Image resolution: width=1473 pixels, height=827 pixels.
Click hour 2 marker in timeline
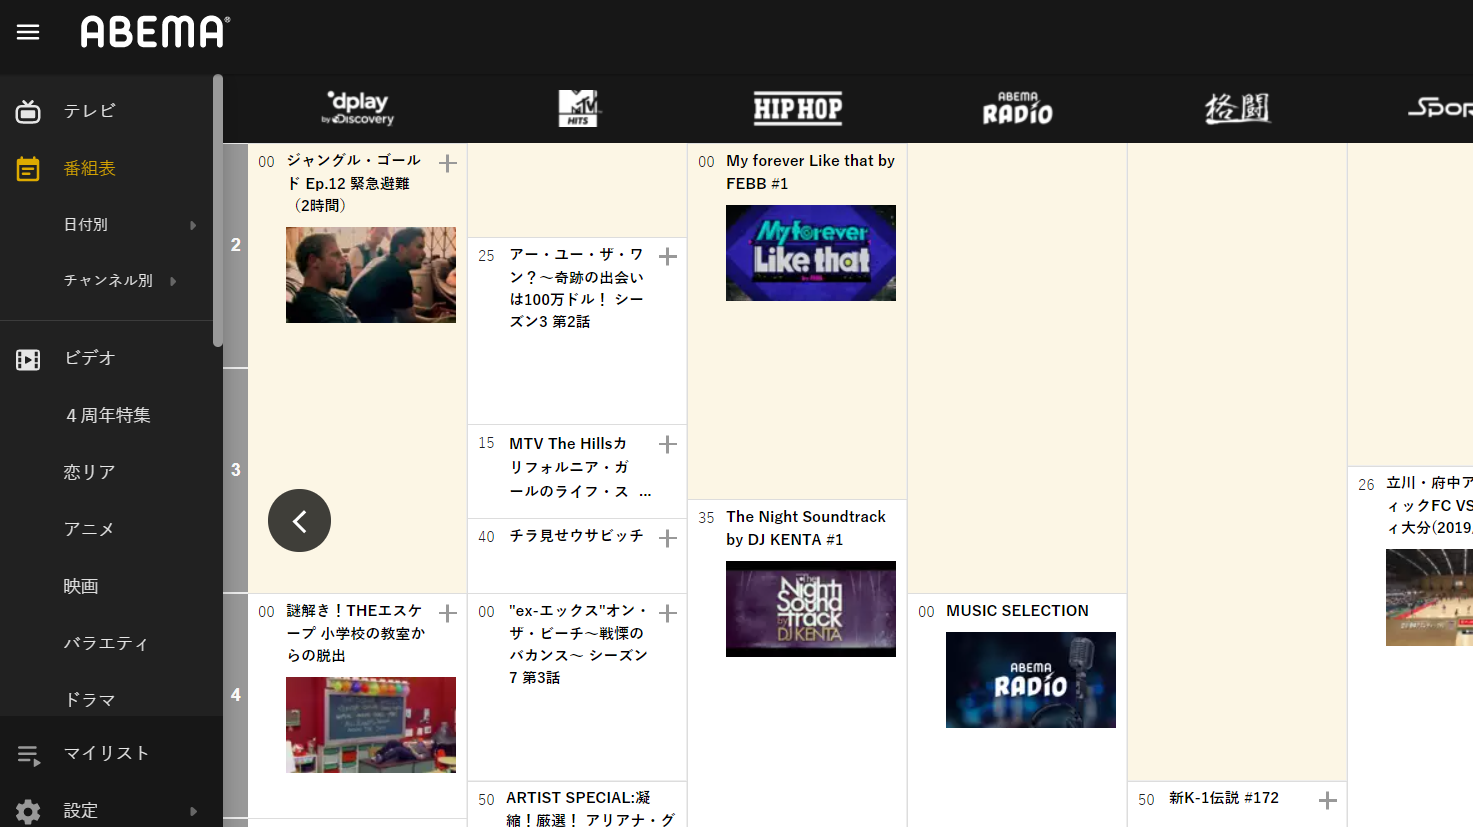point(236,245)
